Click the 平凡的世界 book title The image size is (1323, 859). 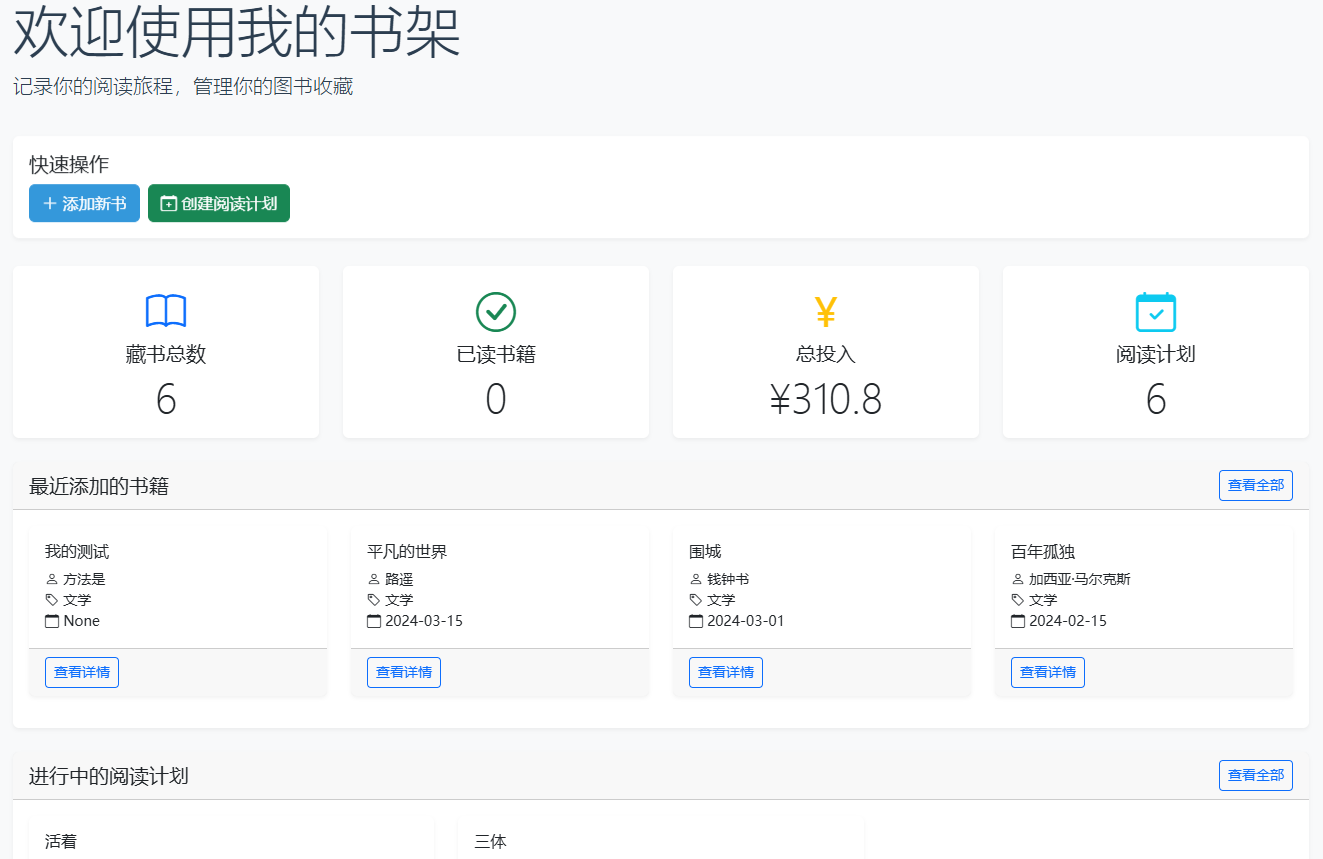(x=407, y=552)
